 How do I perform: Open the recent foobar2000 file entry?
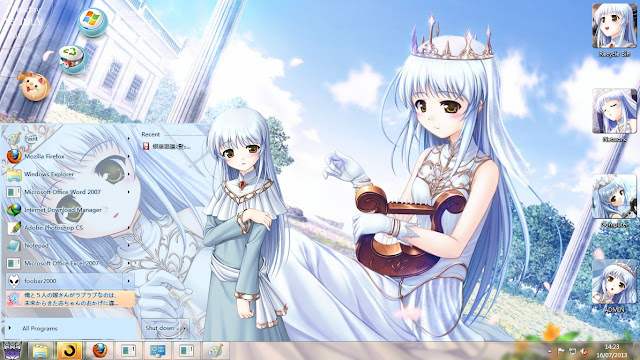click(x=167, y=146)
